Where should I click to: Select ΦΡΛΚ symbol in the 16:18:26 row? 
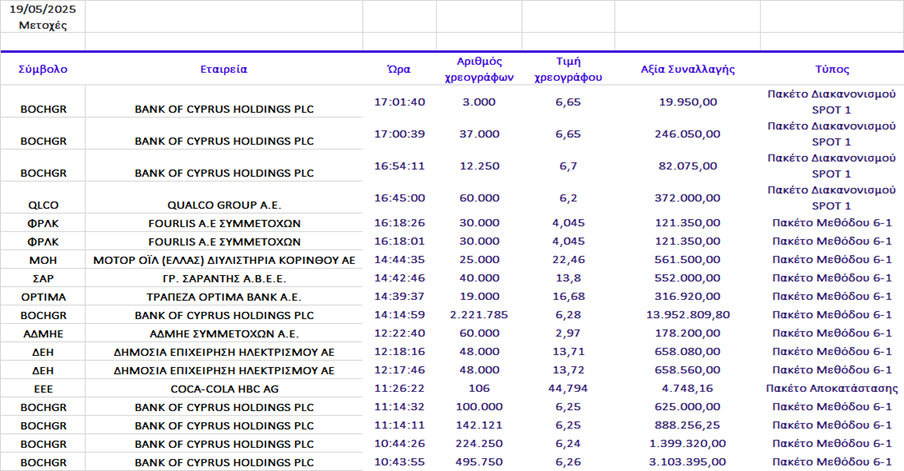43,223
